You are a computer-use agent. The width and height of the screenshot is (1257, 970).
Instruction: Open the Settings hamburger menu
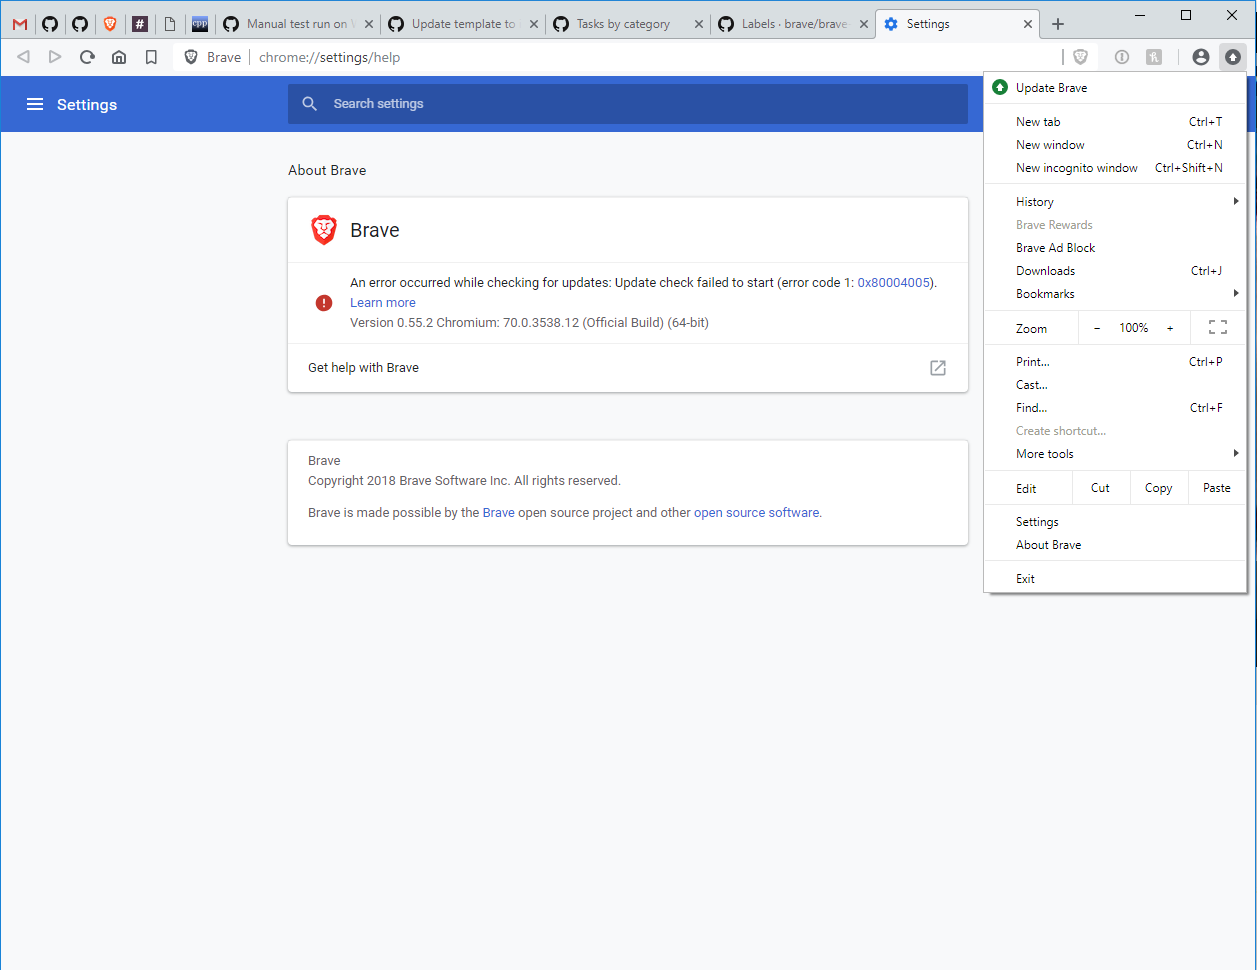point(35,104)
